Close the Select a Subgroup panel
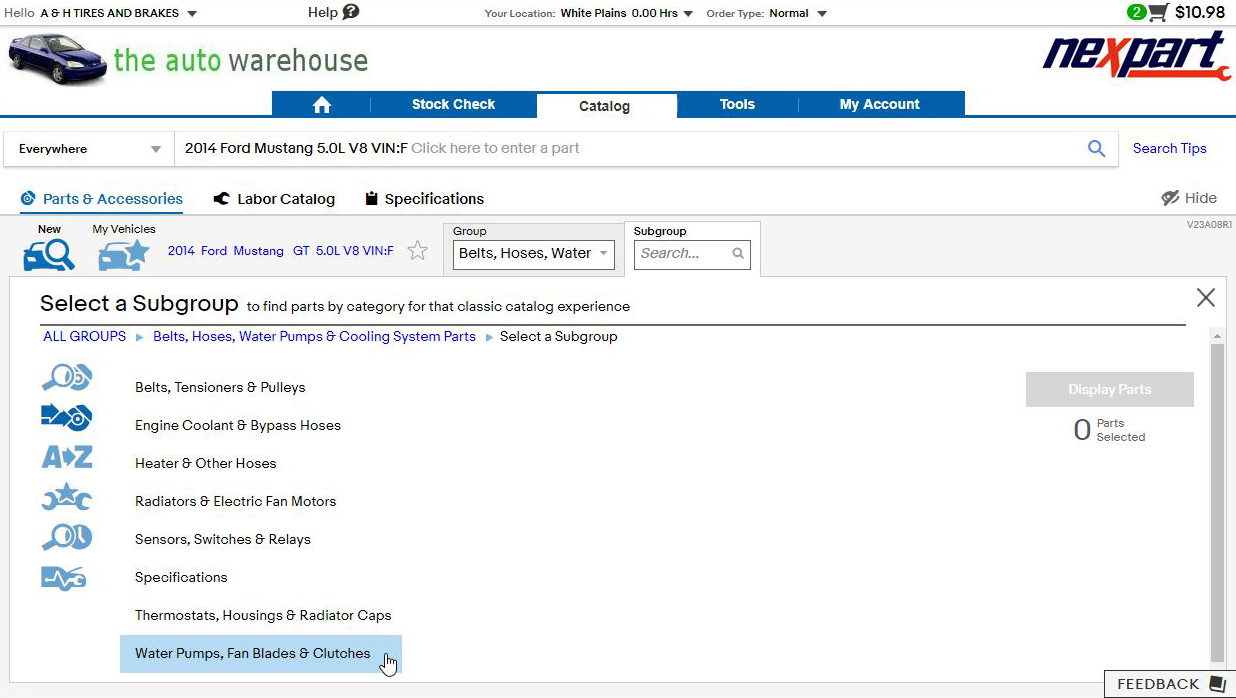Viewport: 1236px width, 698px height. [x=1206, y=297]
